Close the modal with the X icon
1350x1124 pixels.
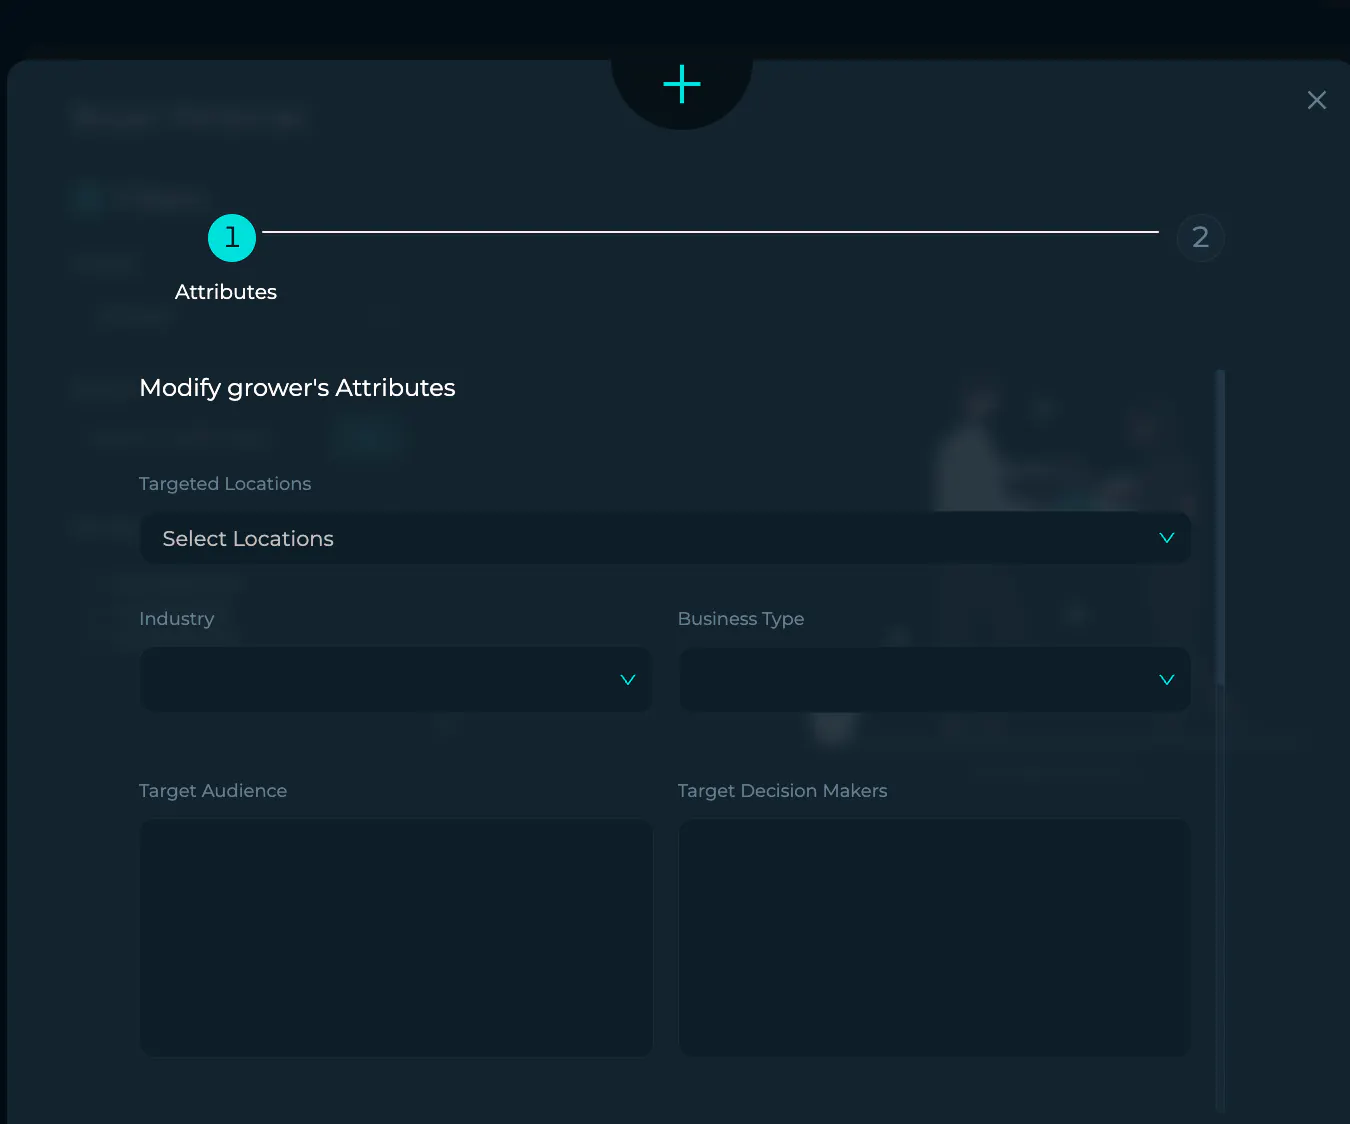(x=1317, y=100)
